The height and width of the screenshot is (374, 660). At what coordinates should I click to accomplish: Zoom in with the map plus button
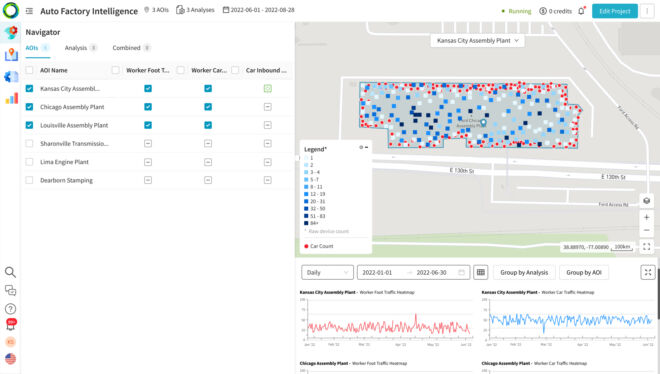[647, 217]
